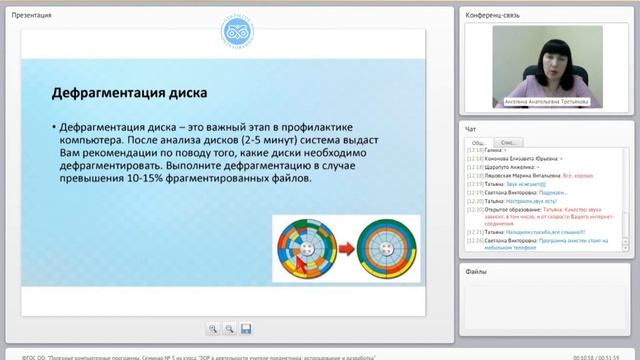Click the 'Кононова Елизавета Юрьевна' chat entry

click(x=515, y=159)
